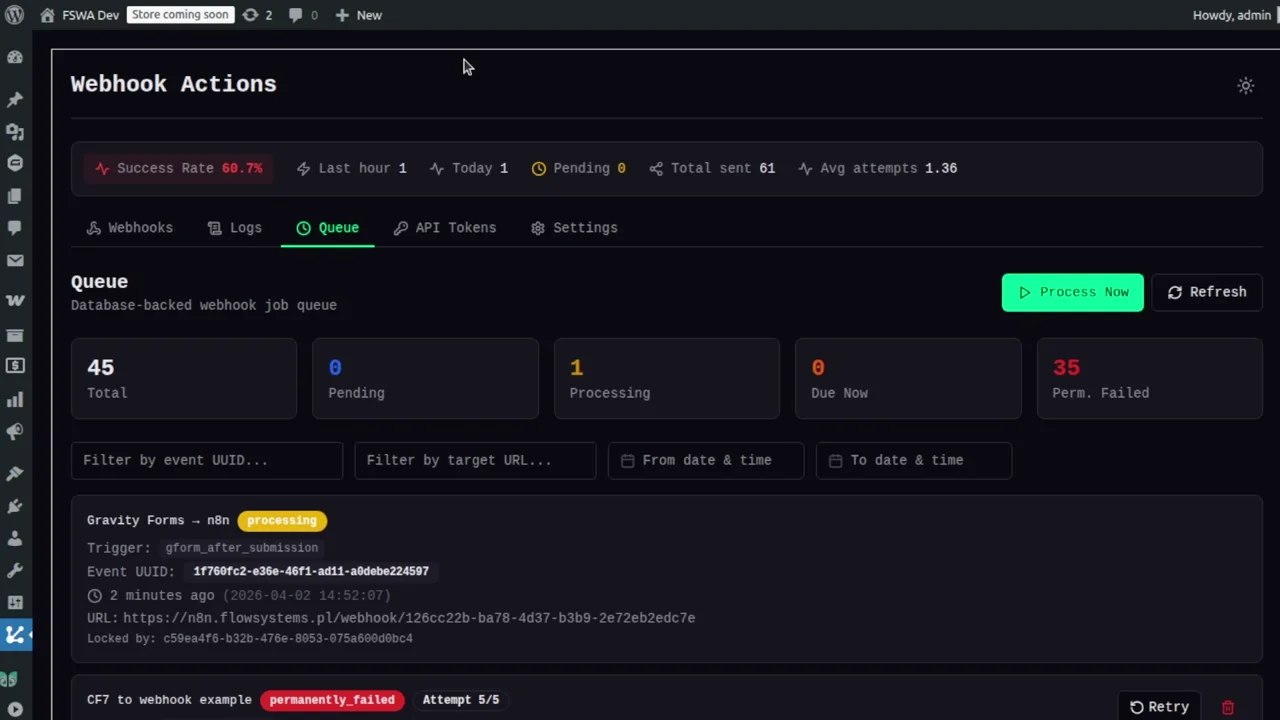Screen dimensions: 1280x720
Task: Click the calendar icon in From date field
Action: click(627, 460)
